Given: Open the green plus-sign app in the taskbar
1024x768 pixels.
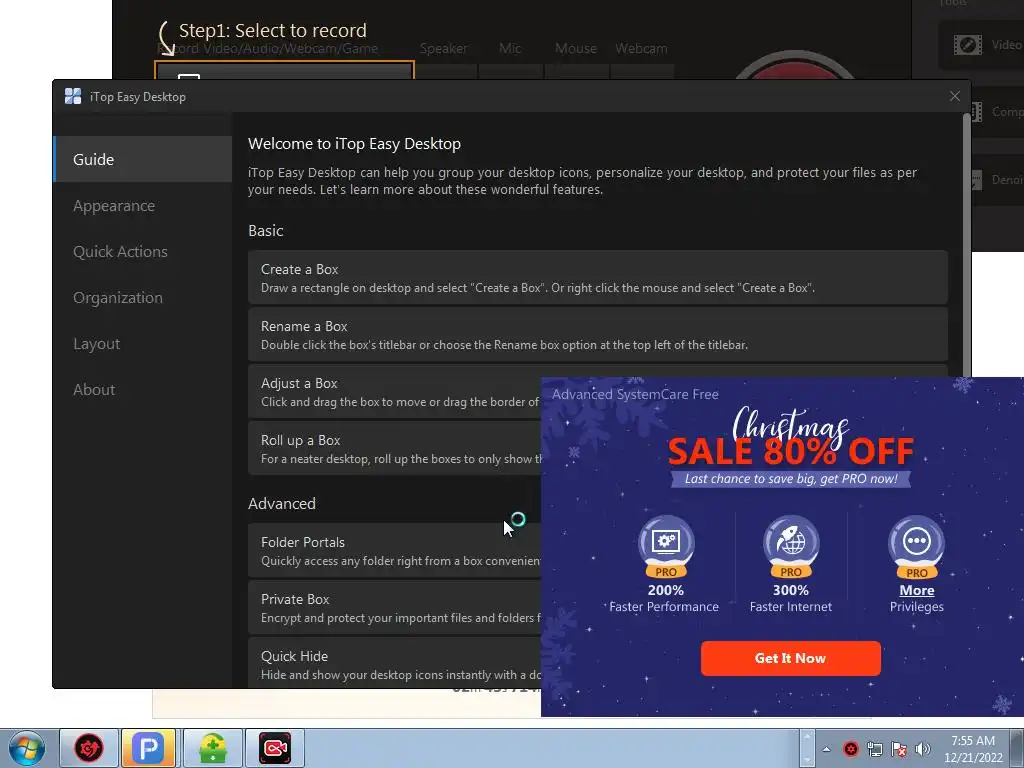Looking at the screenshot, I should [x=213, y=748].
